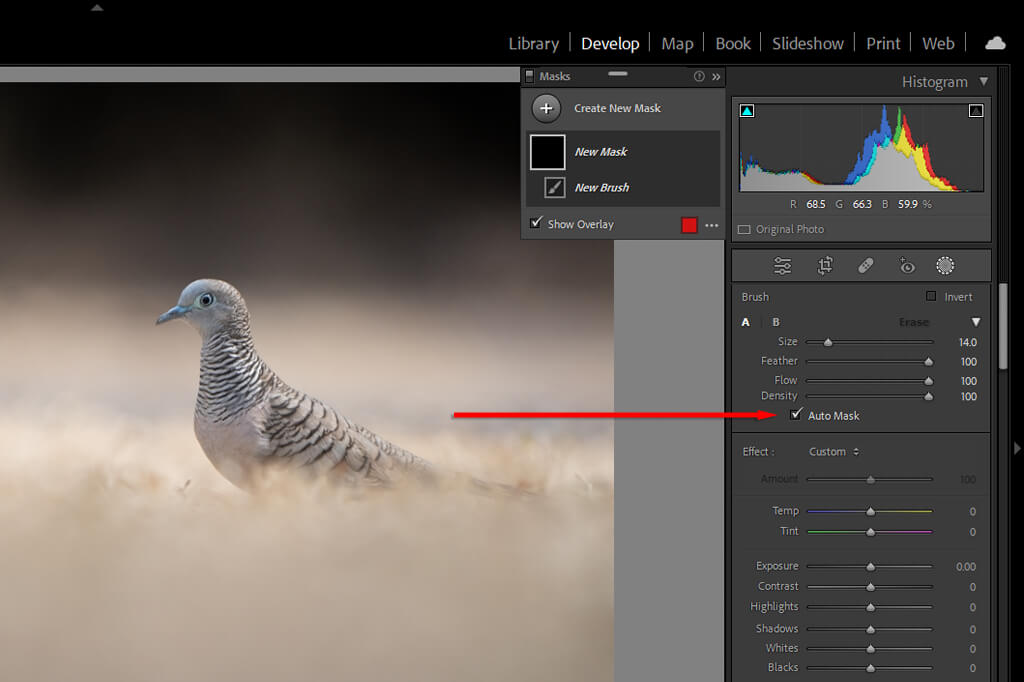The width and height of the screenshot is (1024, 682).
Task: Click the plus icon to create mask
Action: [546, 108]
